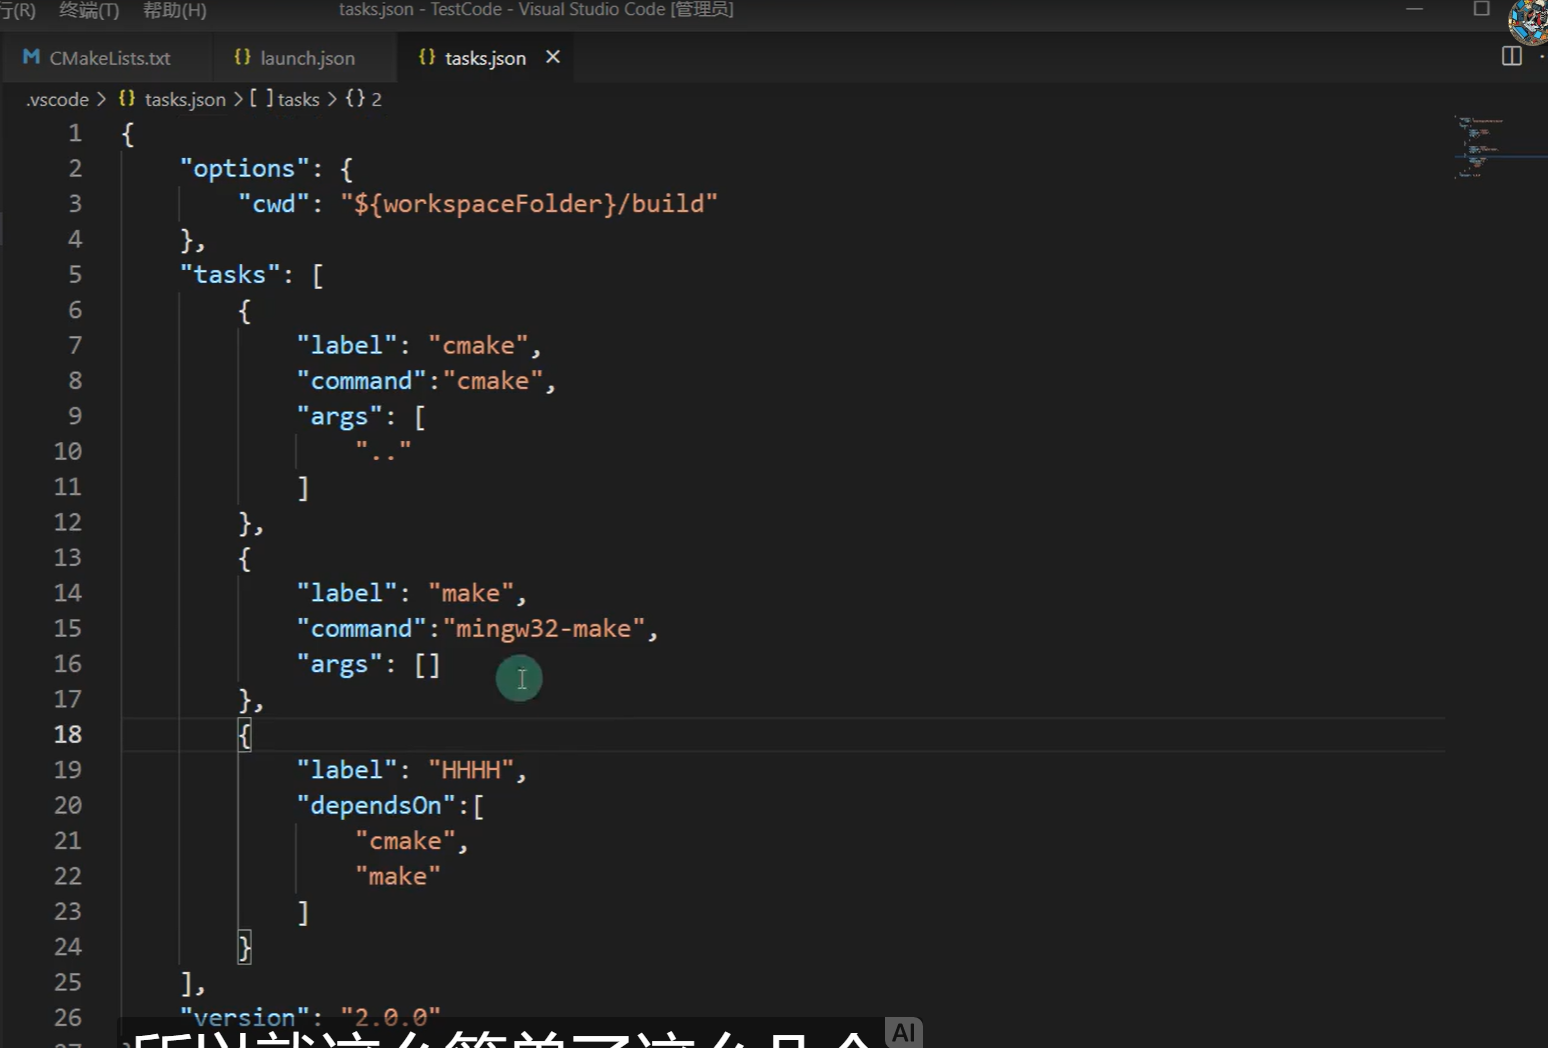The height and width of the screenshot is (1048, 1548).
Task: Click the "${workspaceFolder}/build" string value
Action: pyautogui.click(x=529, y=203)
